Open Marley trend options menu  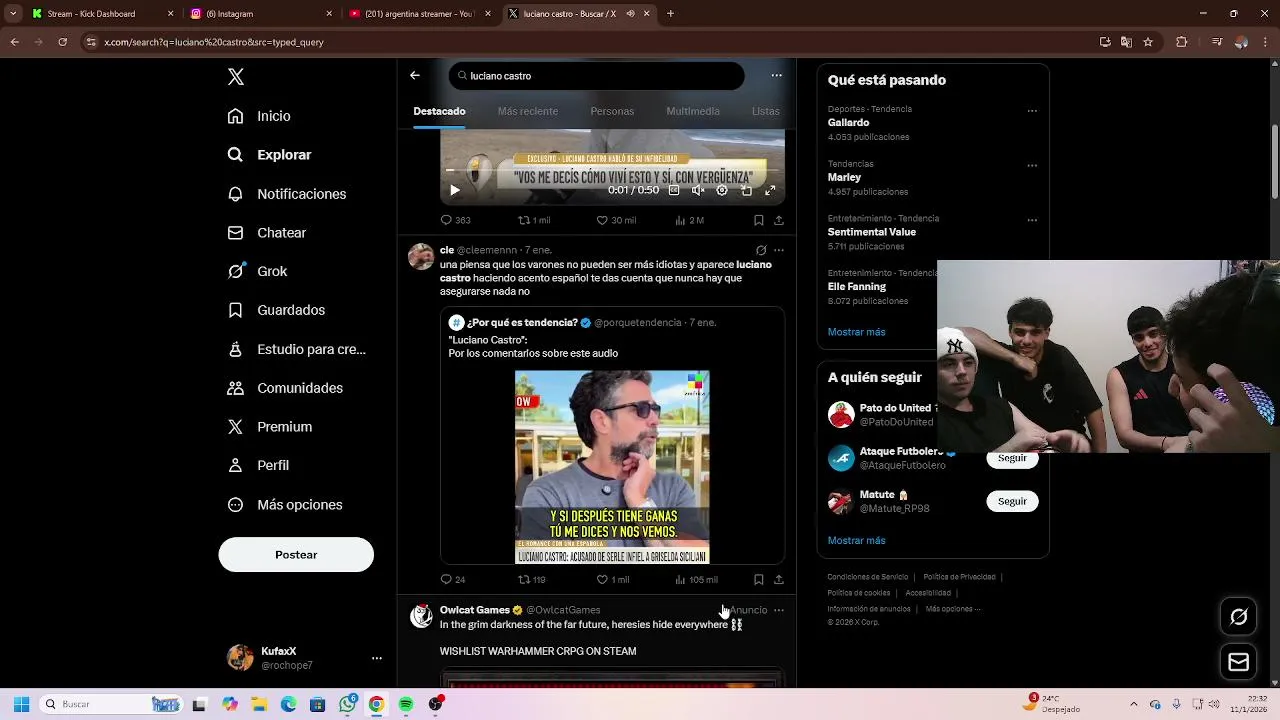[1032, 166]
